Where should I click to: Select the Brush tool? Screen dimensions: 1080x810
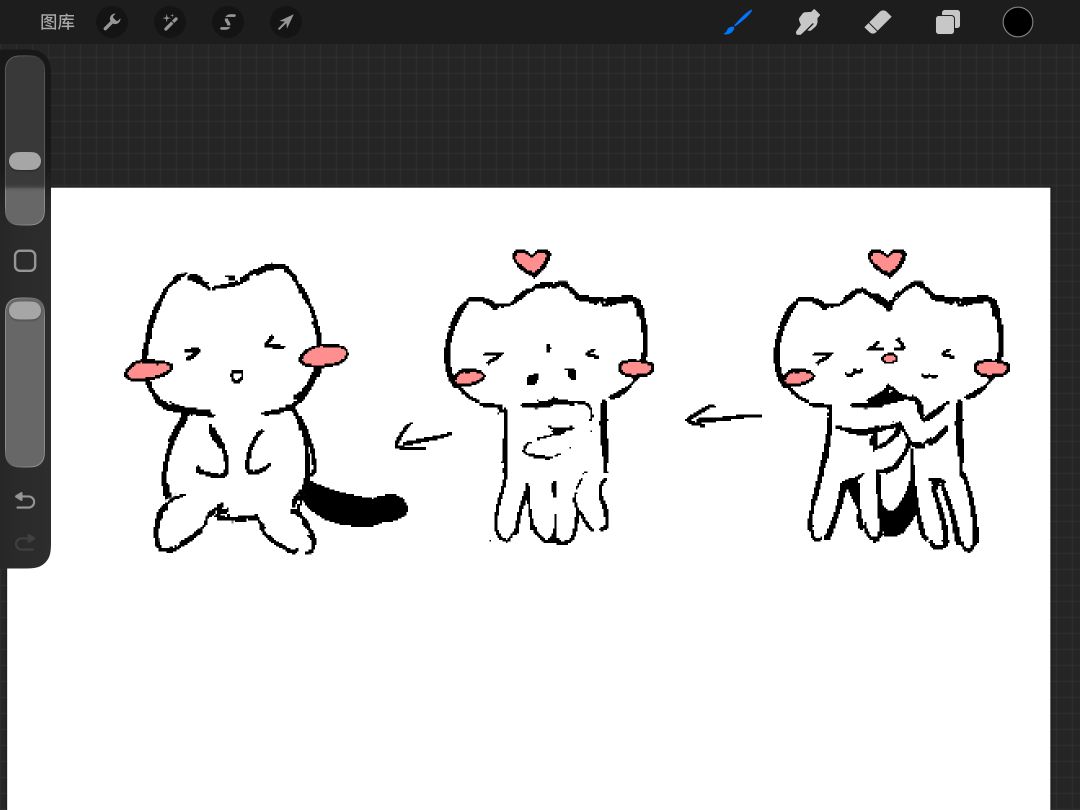click(x=738, y=23)
